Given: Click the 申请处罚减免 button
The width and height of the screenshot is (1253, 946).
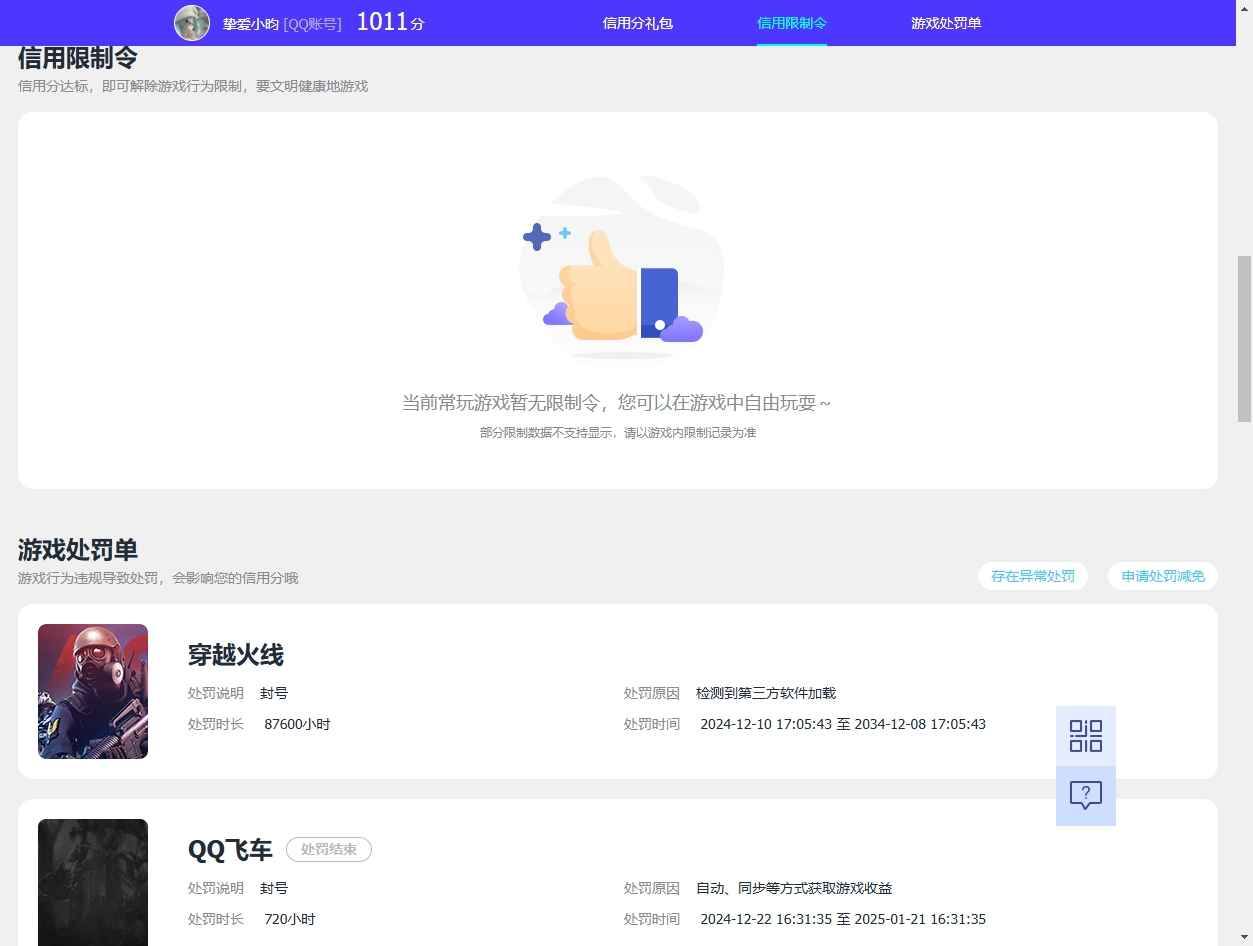Looking at the screenshot, I should (x=1162, y=576).
